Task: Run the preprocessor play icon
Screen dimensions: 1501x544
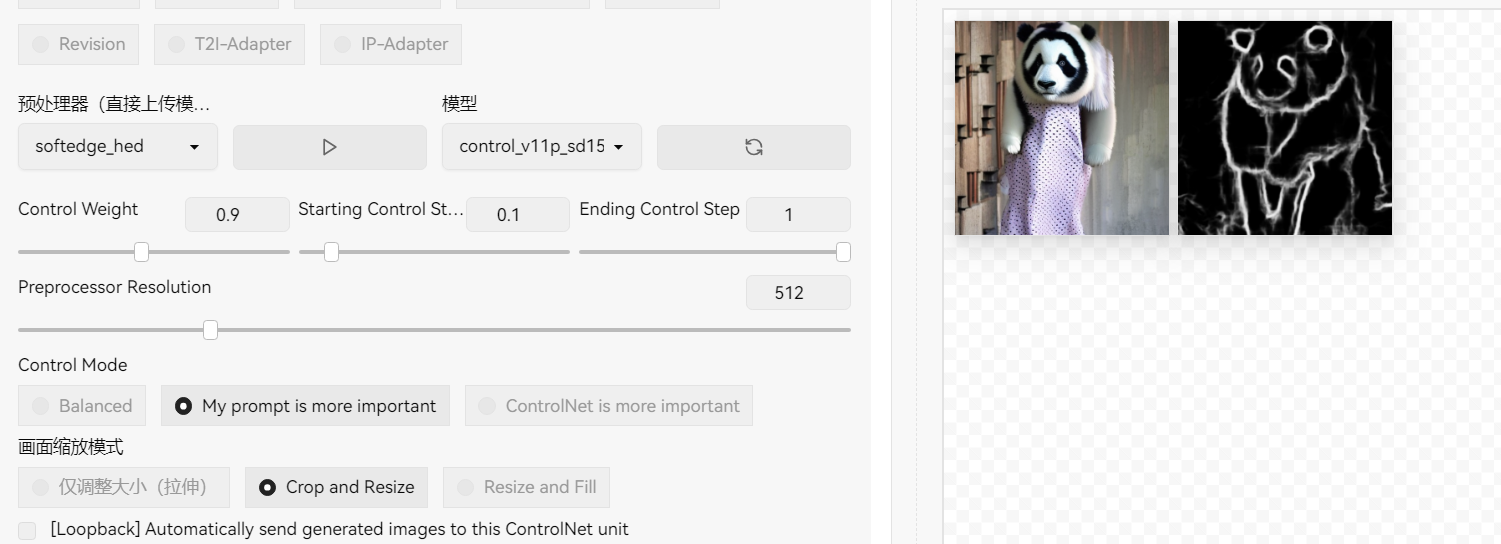Action: [329, 147]
